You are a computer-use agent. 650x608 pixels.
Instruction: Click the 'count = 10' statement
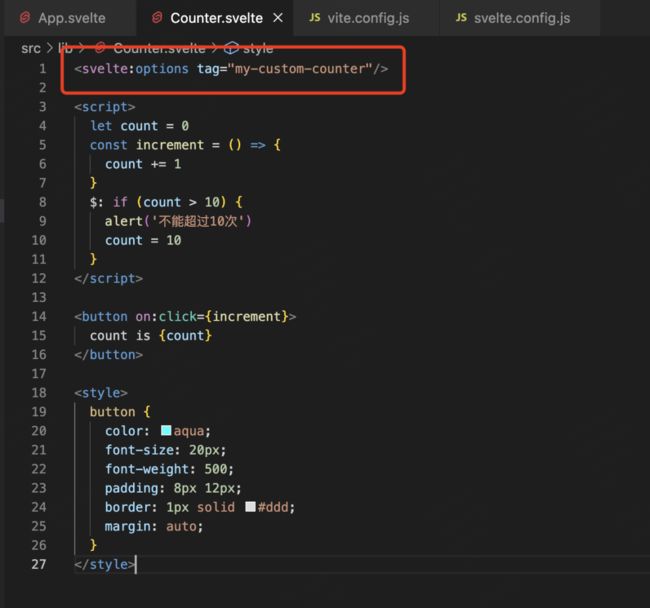point(143,240)
